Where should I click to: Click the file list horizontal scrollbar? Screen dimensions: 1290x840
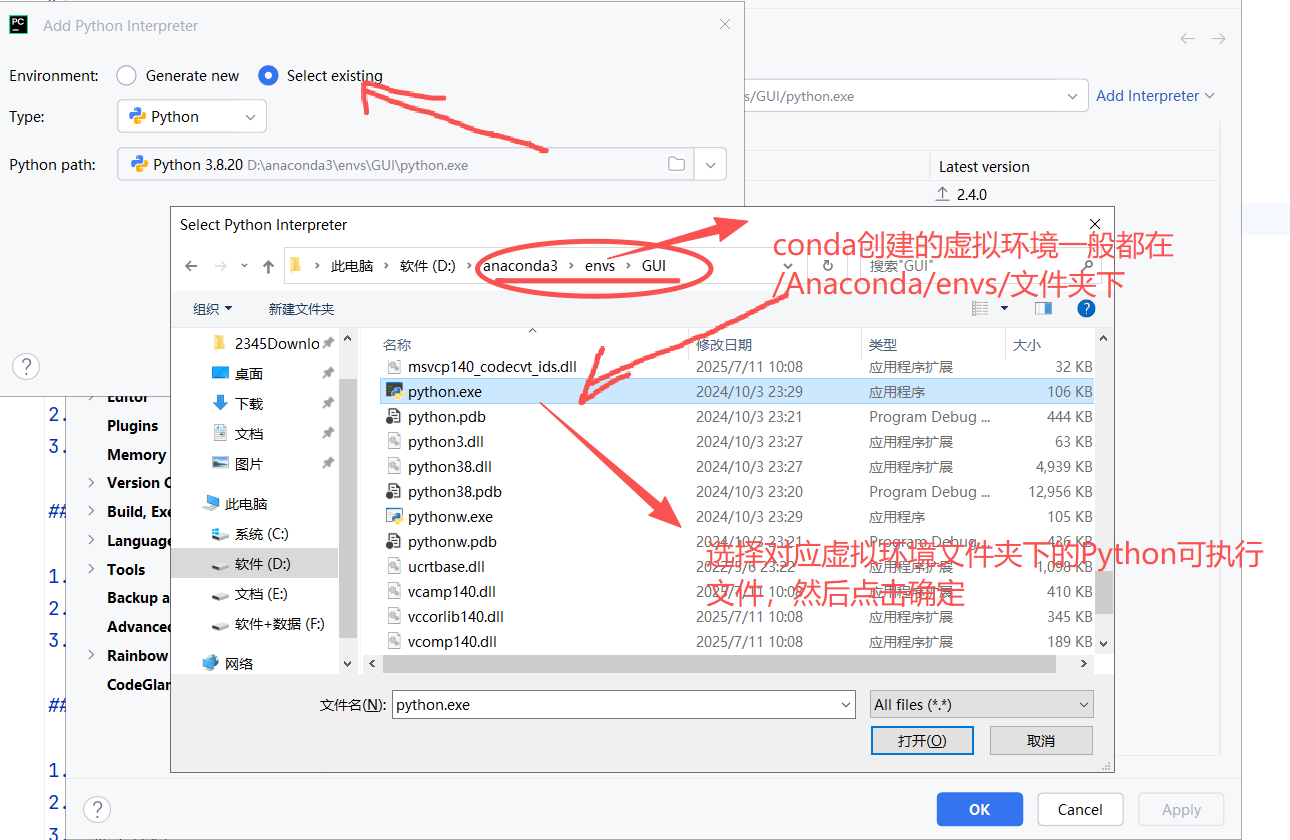click(720, 664)
